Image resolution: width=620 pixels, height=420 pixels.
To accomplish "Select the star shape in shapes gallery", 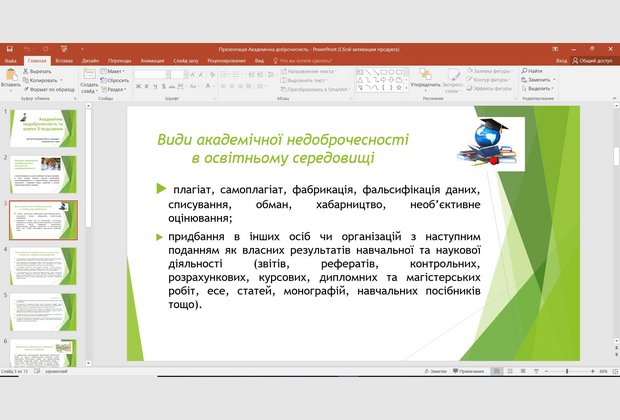I will [399, 88].
